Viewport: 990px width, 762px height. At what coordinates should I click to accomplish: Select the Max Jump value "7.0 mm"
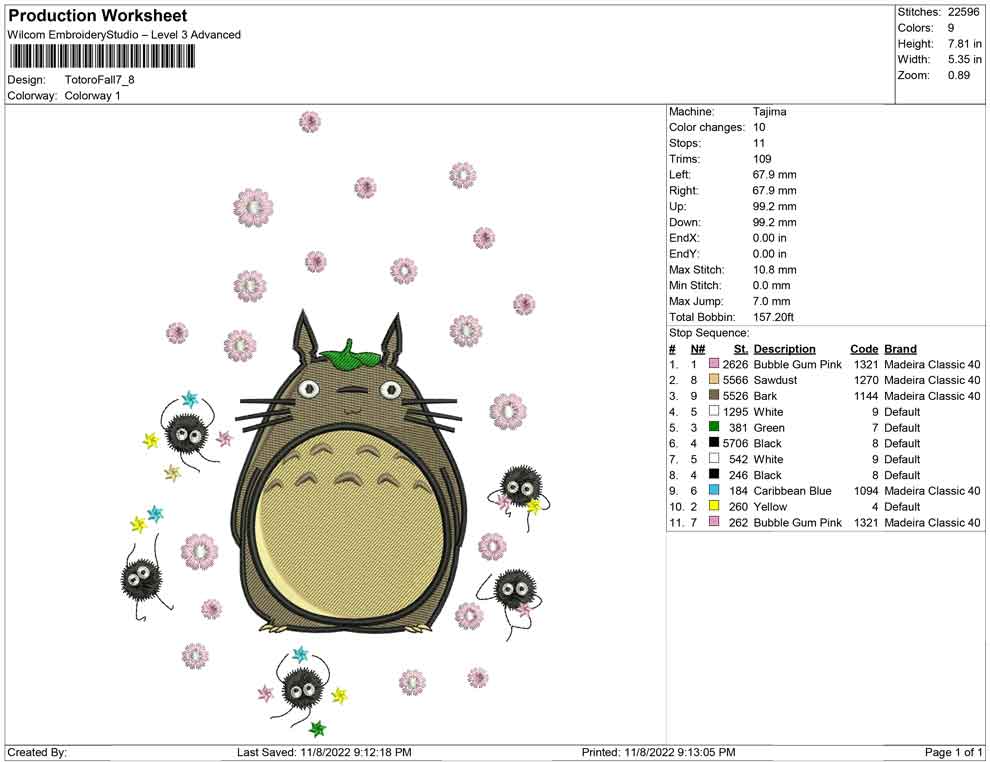click(772, 301)
